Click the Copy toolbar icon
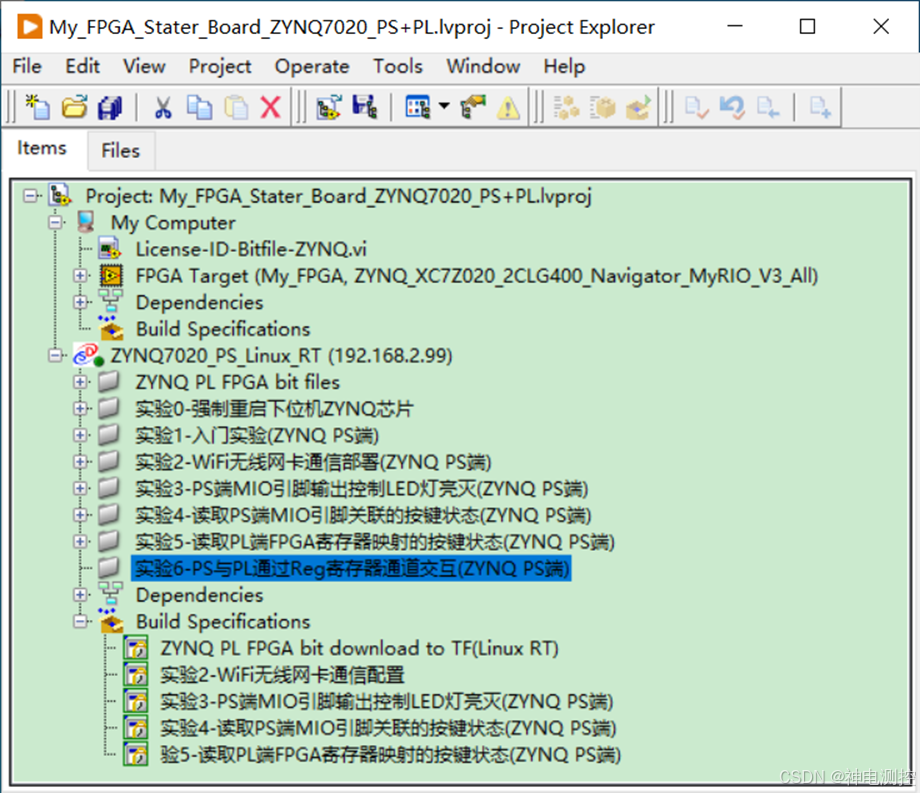The image size is (920, 793). 199,107
